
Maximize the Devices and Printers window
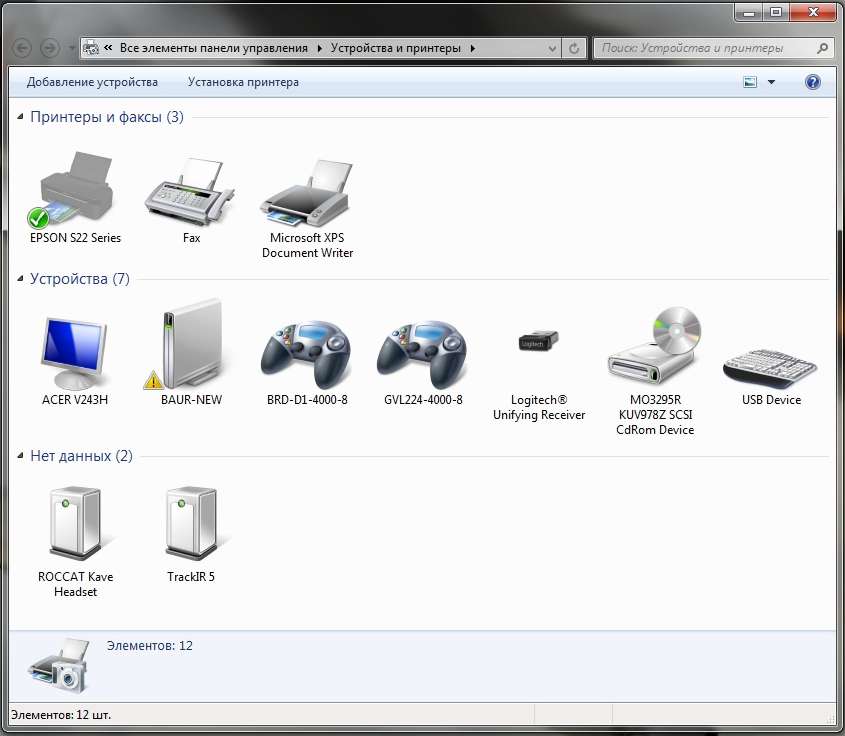[x=776, y=12]
